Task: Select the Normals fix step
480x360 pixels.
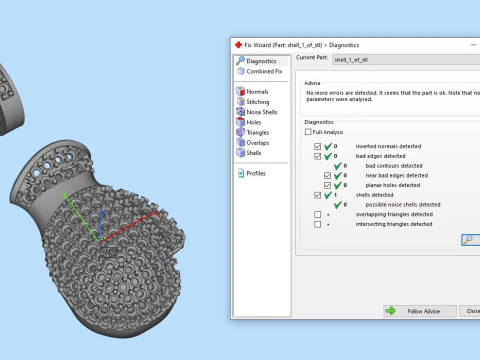Action: (x=252, y=91)
